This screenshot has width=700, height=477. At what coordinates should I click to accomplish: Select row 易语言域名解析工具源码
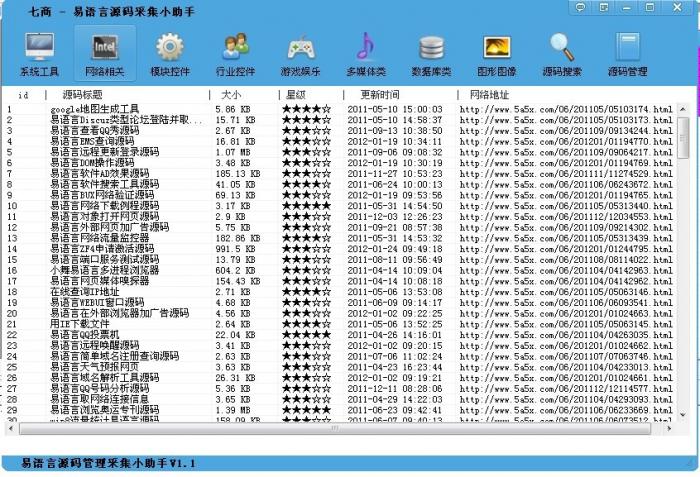click(339, 377)
